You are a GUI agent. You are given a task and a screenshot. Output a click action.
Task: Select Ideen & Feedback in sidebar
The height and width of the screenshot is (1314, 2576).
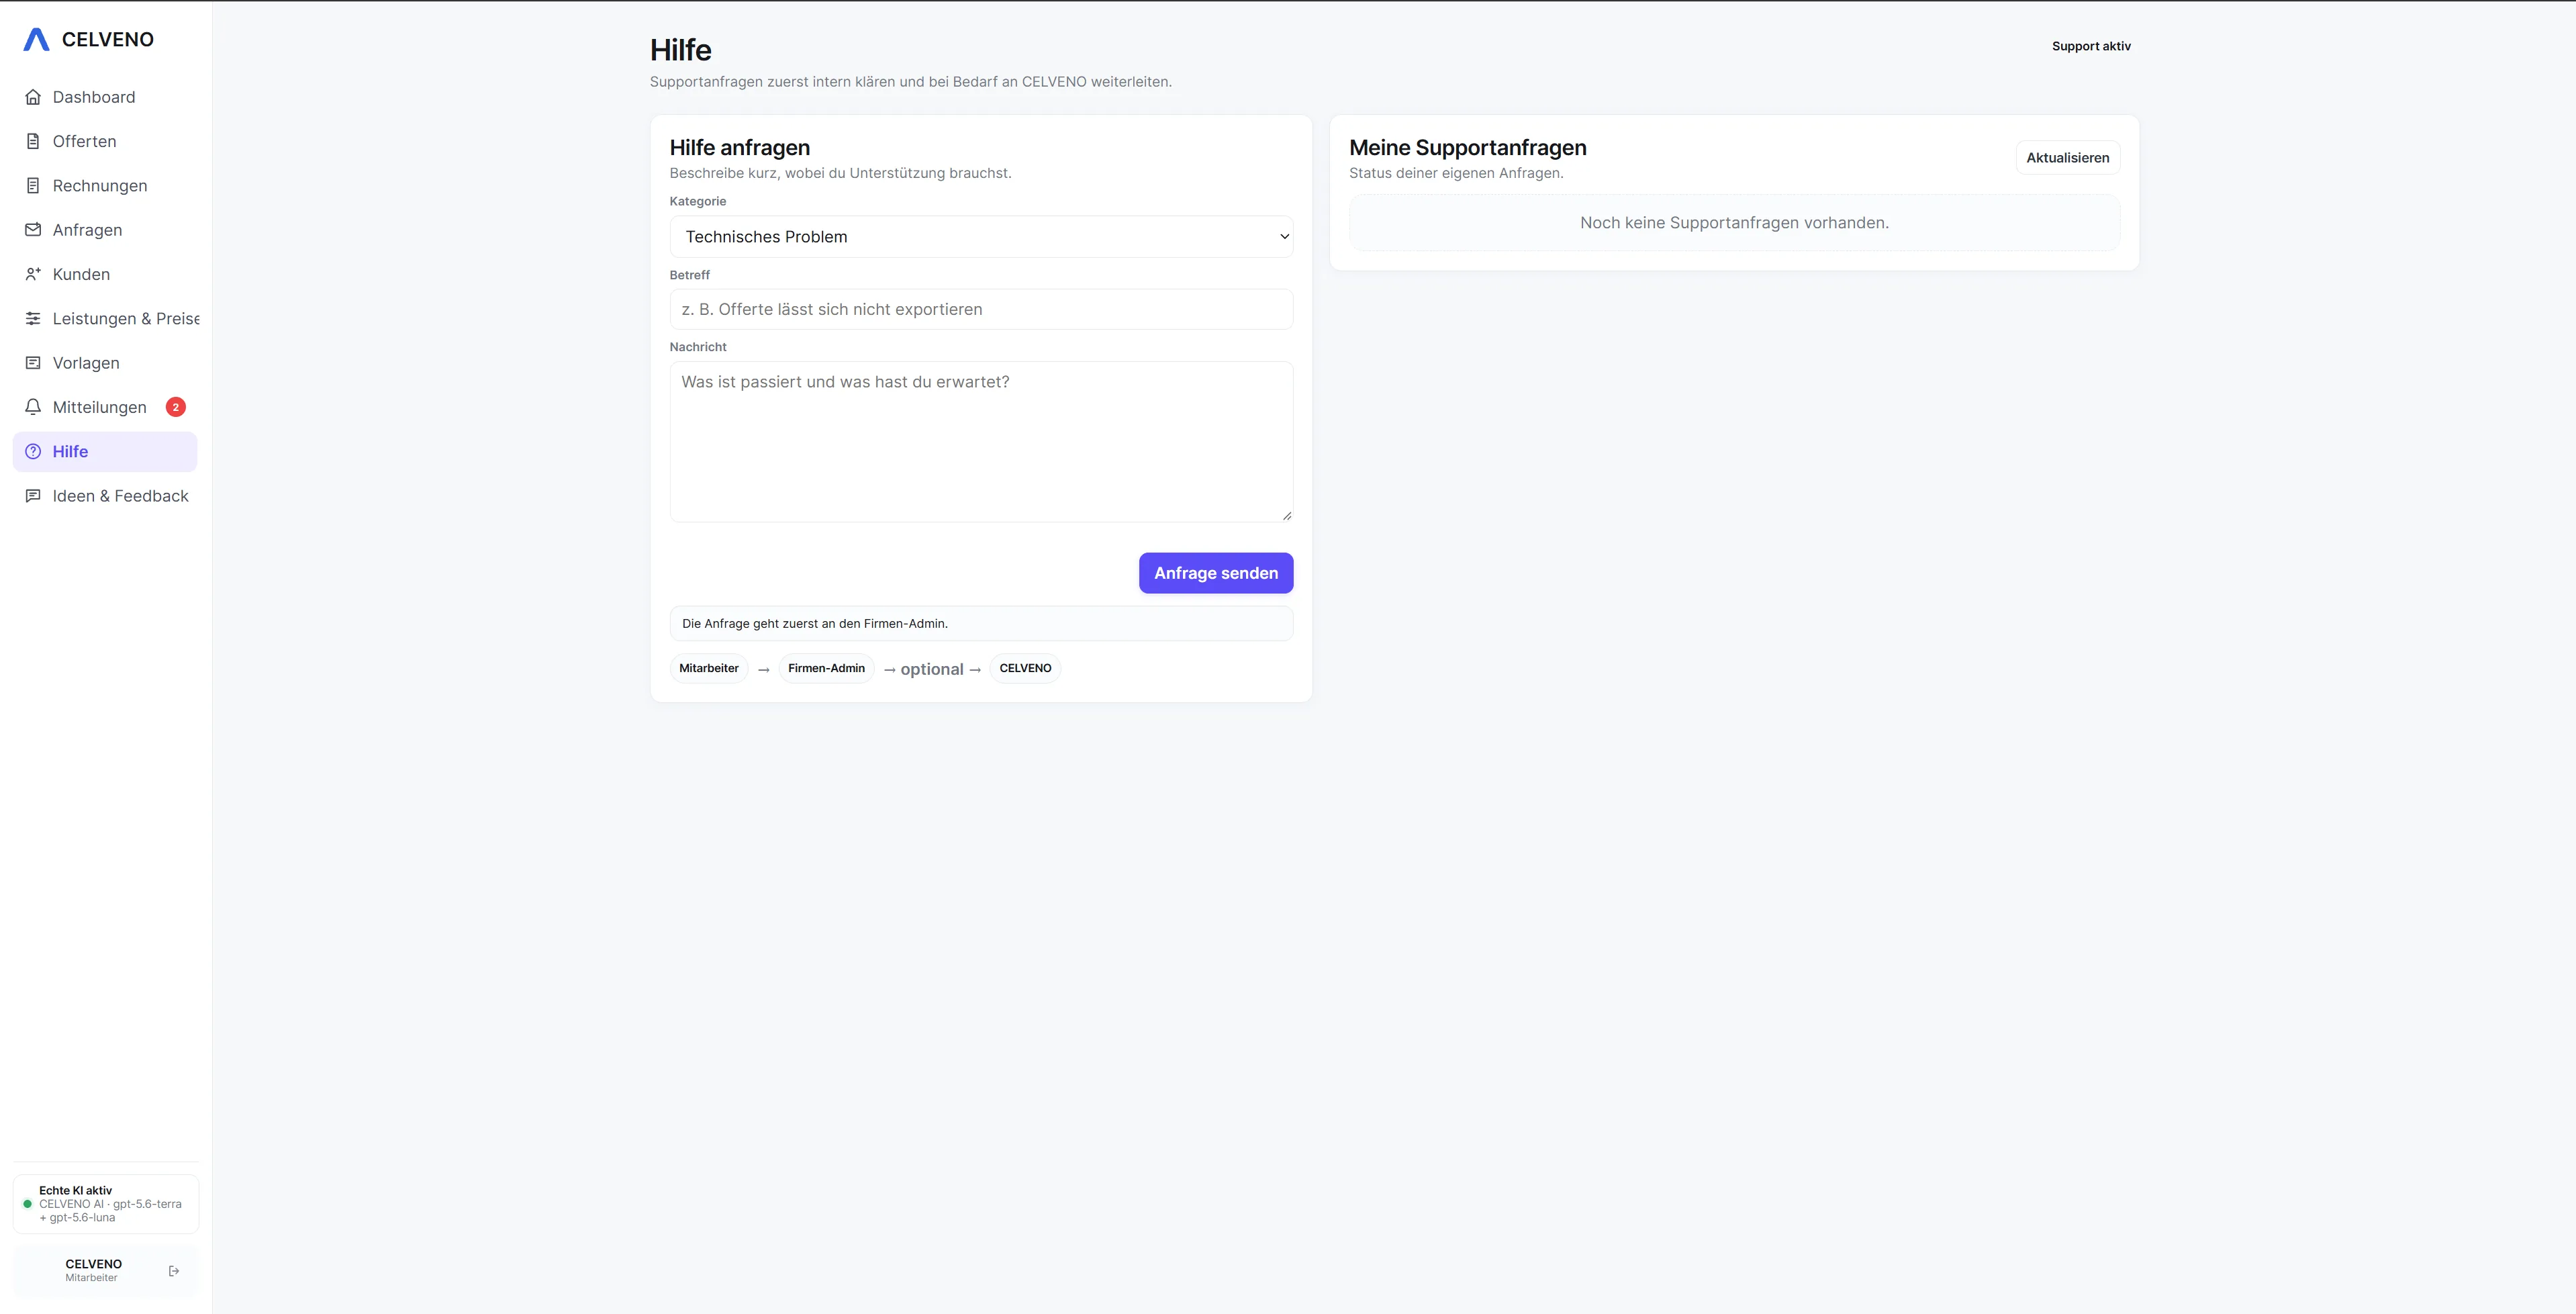(x=105, y=496)
